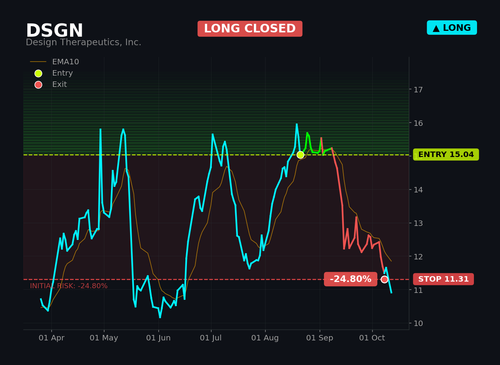This screenshot has width=500, height=365.
Task: Click the 01 Oct date label
Action: pos(372,338)
